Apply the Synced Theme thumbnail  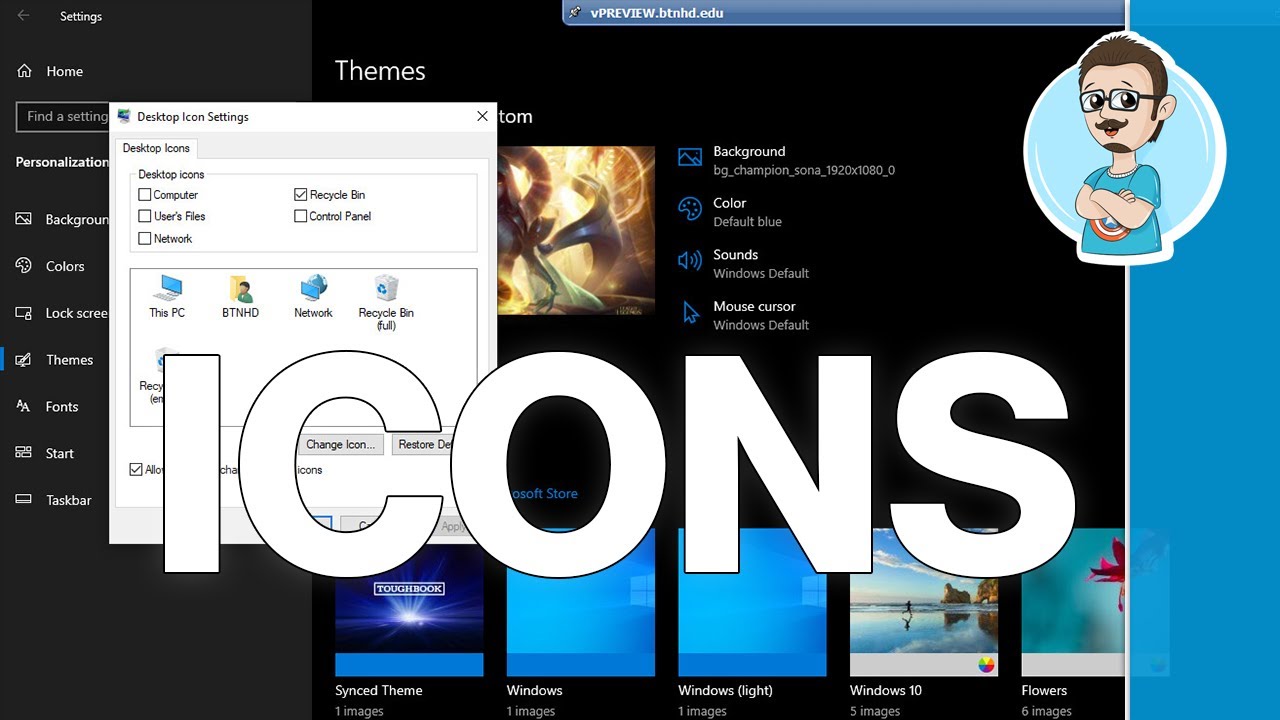point(409,602)
